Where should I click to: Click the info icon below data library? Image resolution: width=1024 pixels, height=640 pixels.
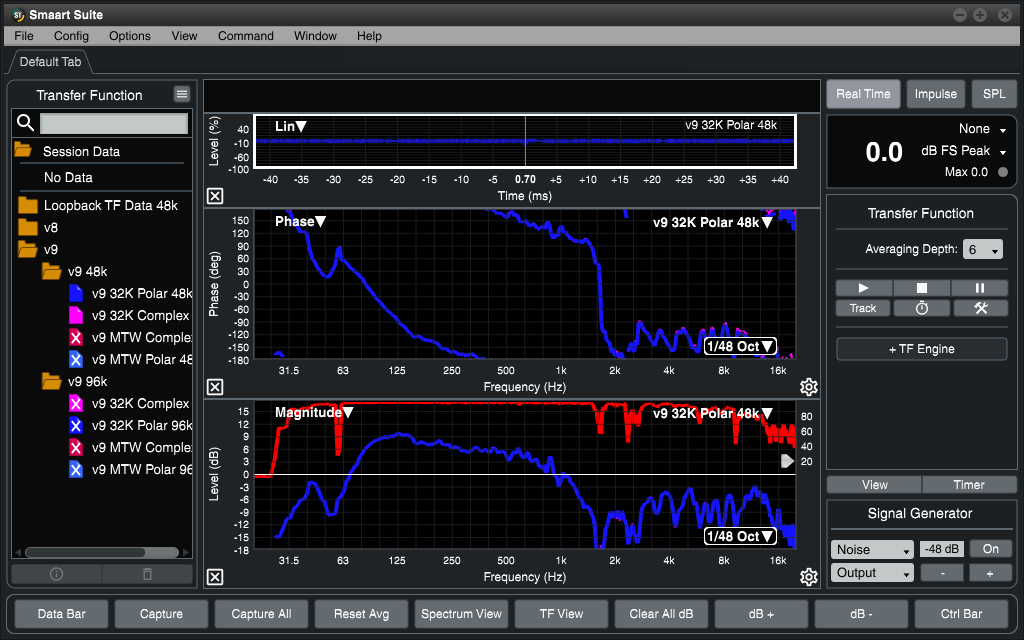pyautogui.click(x=57, y=574)
